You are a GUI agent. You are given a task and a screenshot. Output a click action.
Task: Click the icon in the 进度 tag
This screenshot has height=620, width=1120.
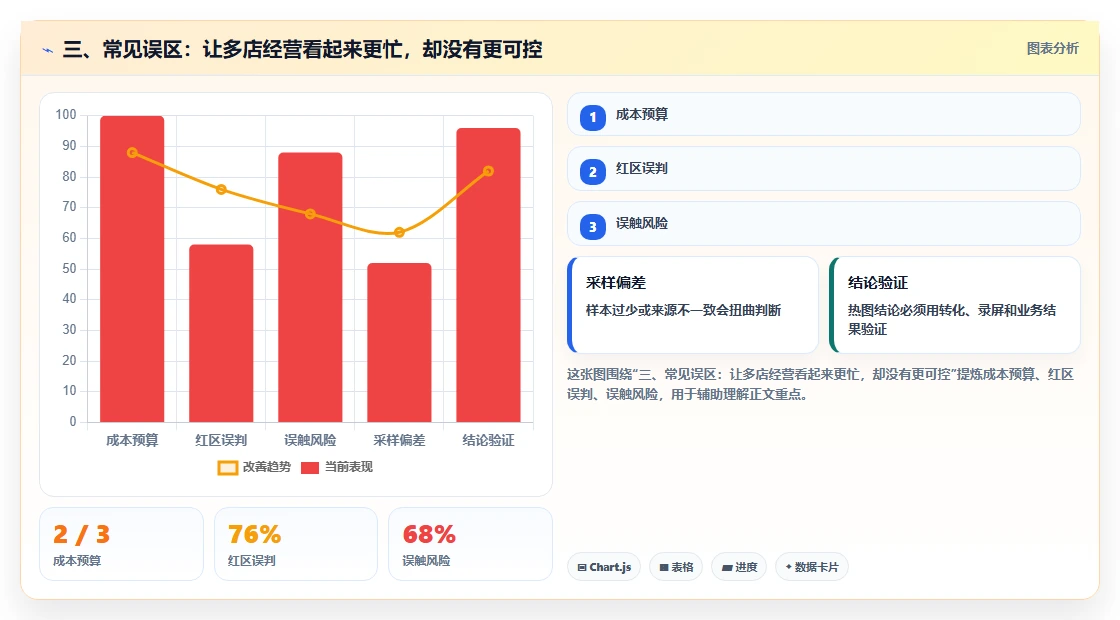(x=727, y=568)
